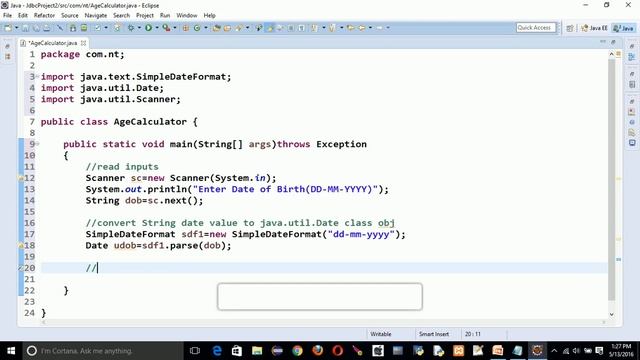Click the Writable status bar entry
640x360 pixels.
pyautogui.click(x=381, y=334)
